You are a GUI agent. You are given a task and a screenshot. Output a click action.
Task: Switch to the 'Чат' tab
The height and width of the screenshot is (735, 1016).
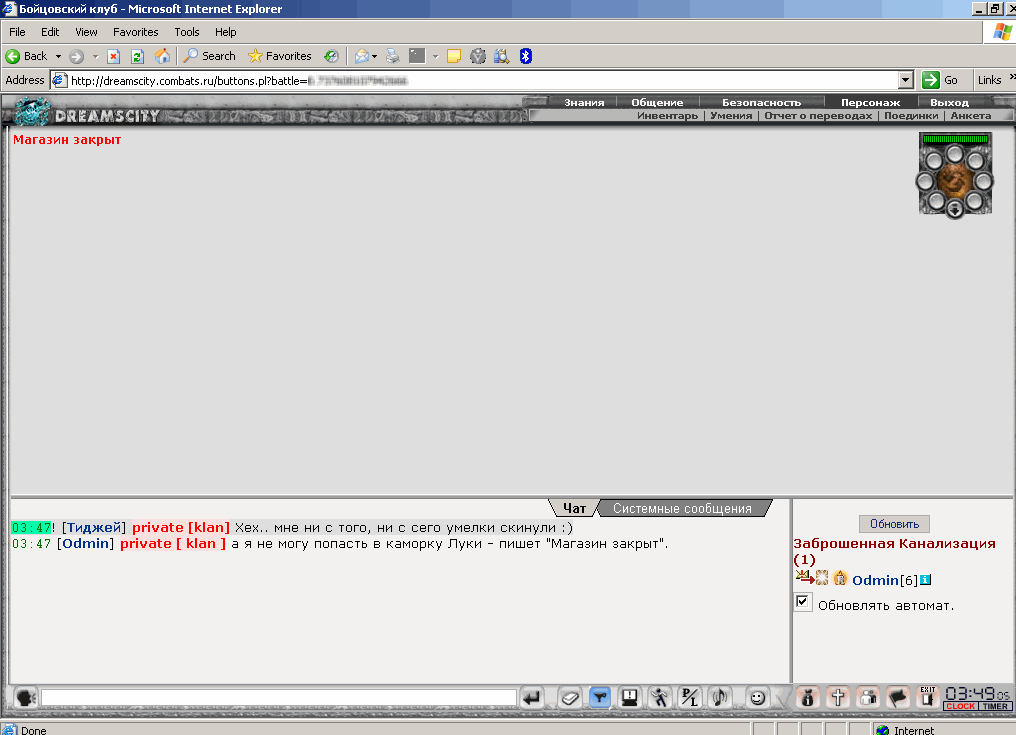574,508
